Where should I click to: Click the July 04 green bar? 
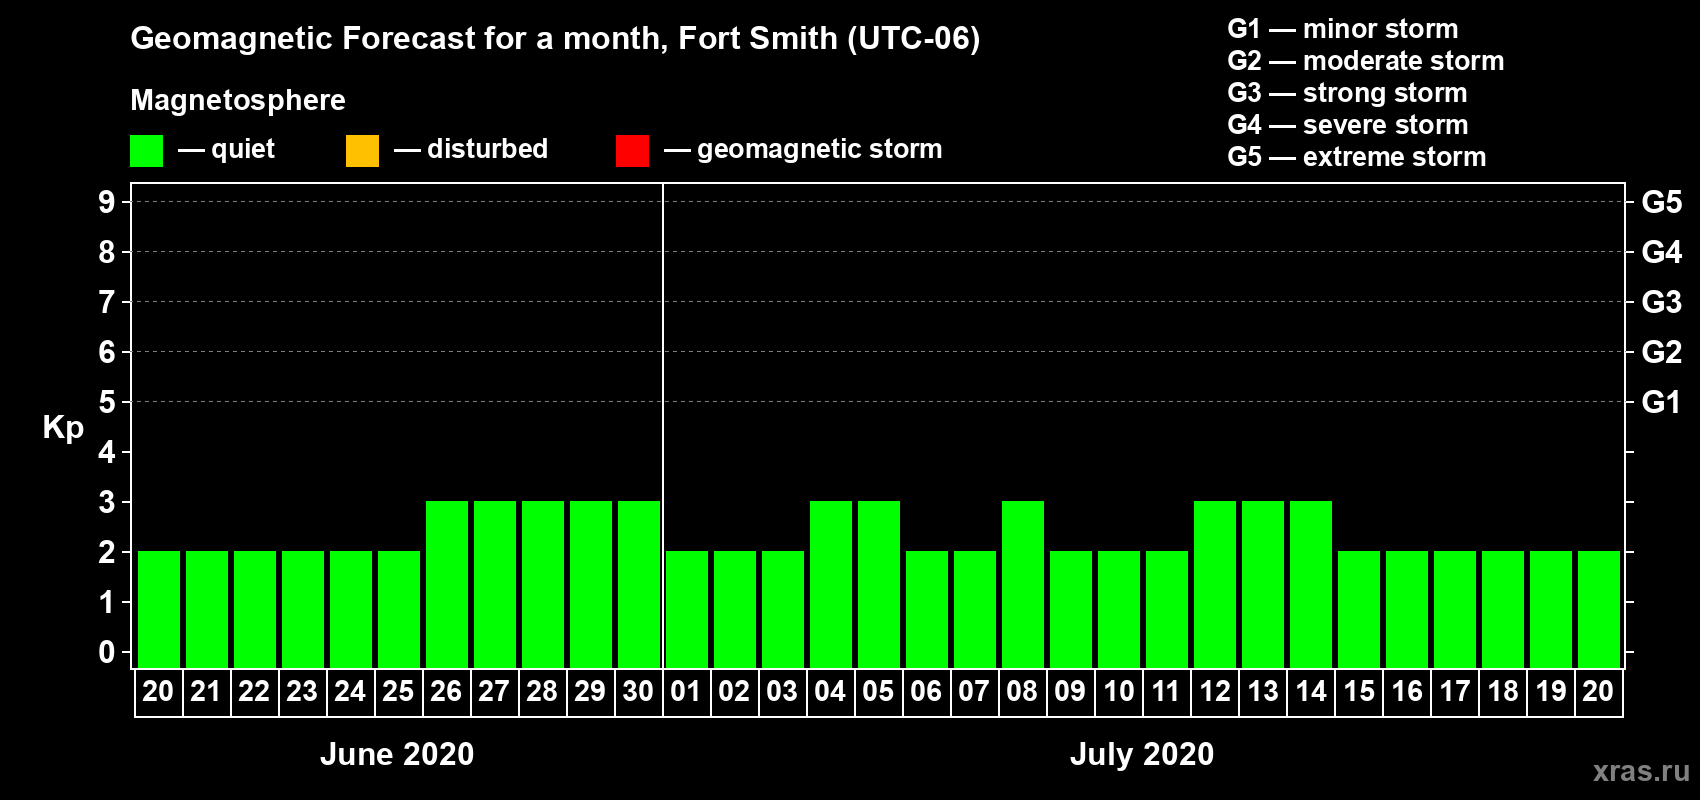[830, 584]
